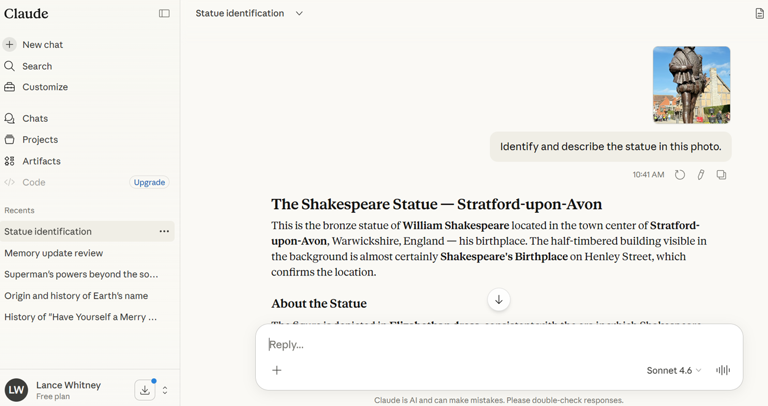The width and height of the screenshot is (768, 406).
Task: Open the attachment plus menu in reply box
Action: point(277,370)
